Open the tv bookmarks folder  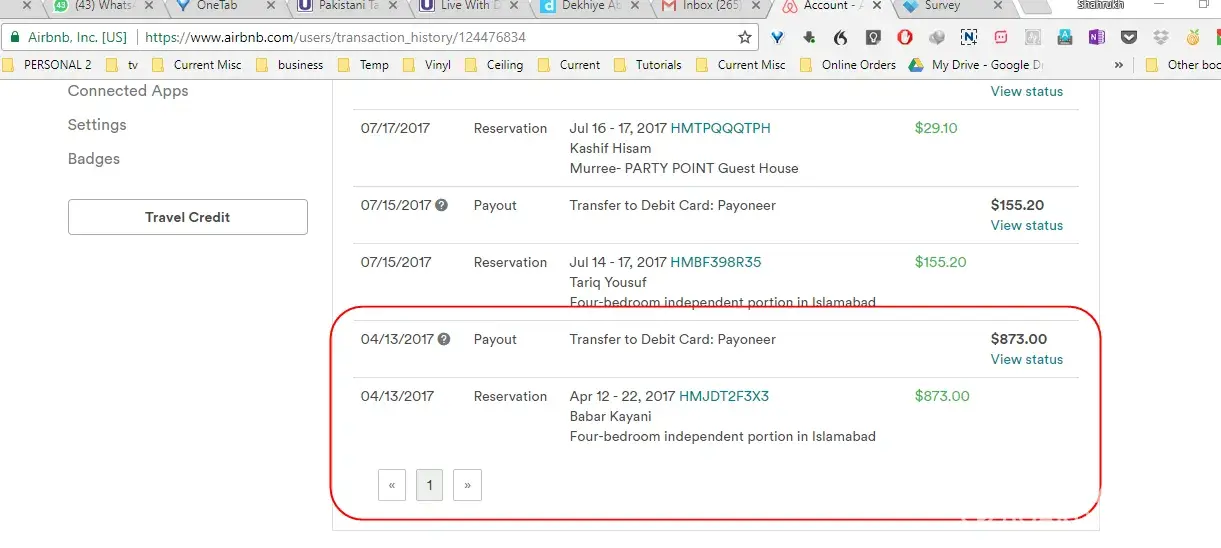[x=121, y=65]
